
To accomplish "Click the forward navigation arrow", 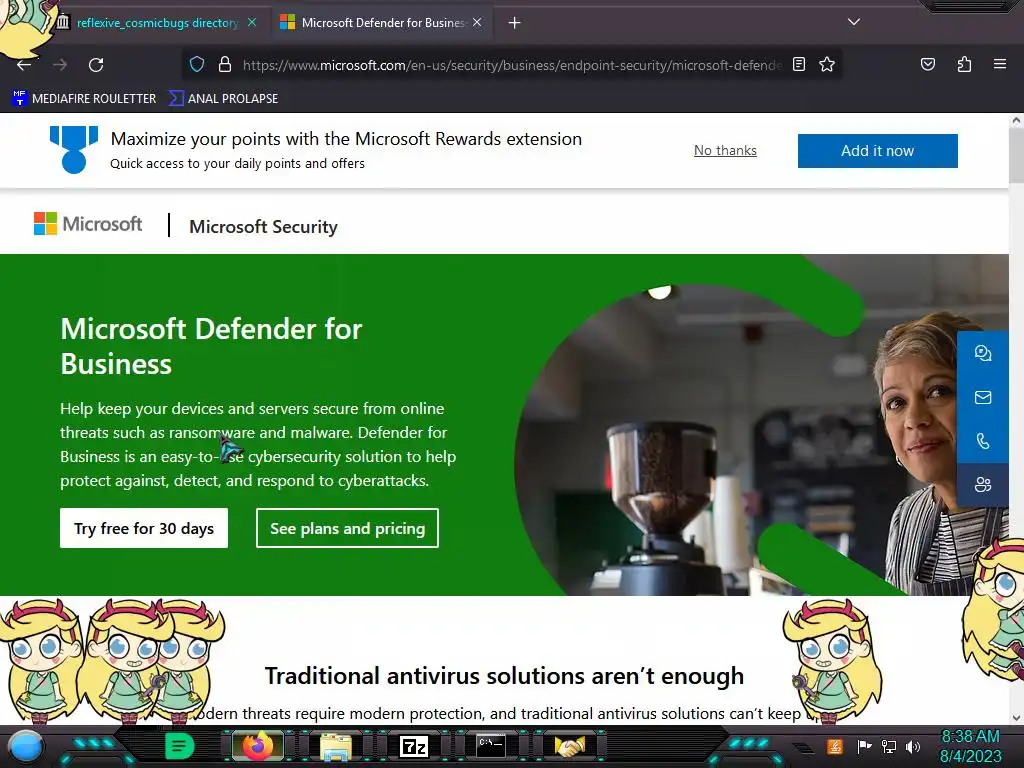I will click(x=60, y=65).
